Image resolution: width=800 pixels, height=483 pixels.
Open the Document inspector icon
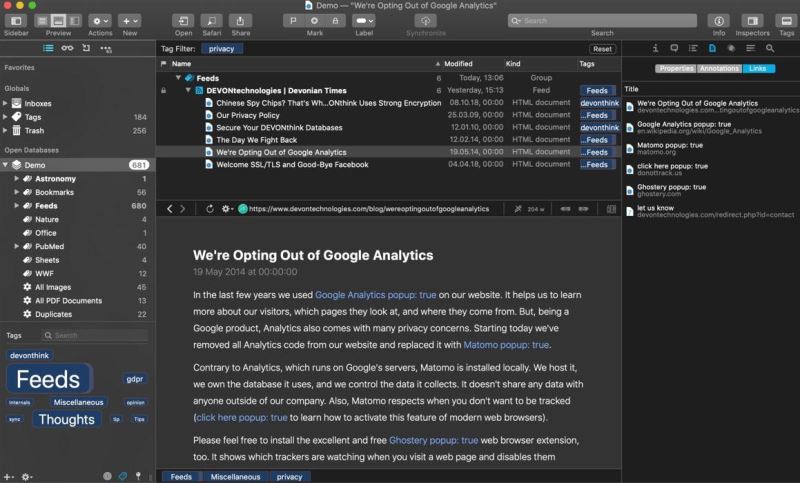[x=712, y=48]
